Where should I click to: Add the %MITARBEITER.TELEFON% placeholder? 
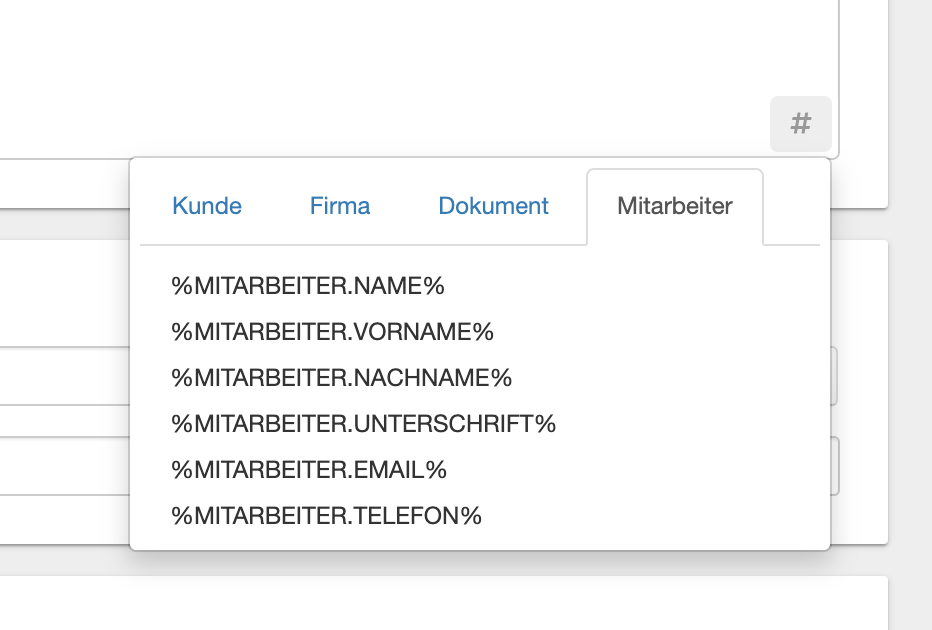click(326, 516)
